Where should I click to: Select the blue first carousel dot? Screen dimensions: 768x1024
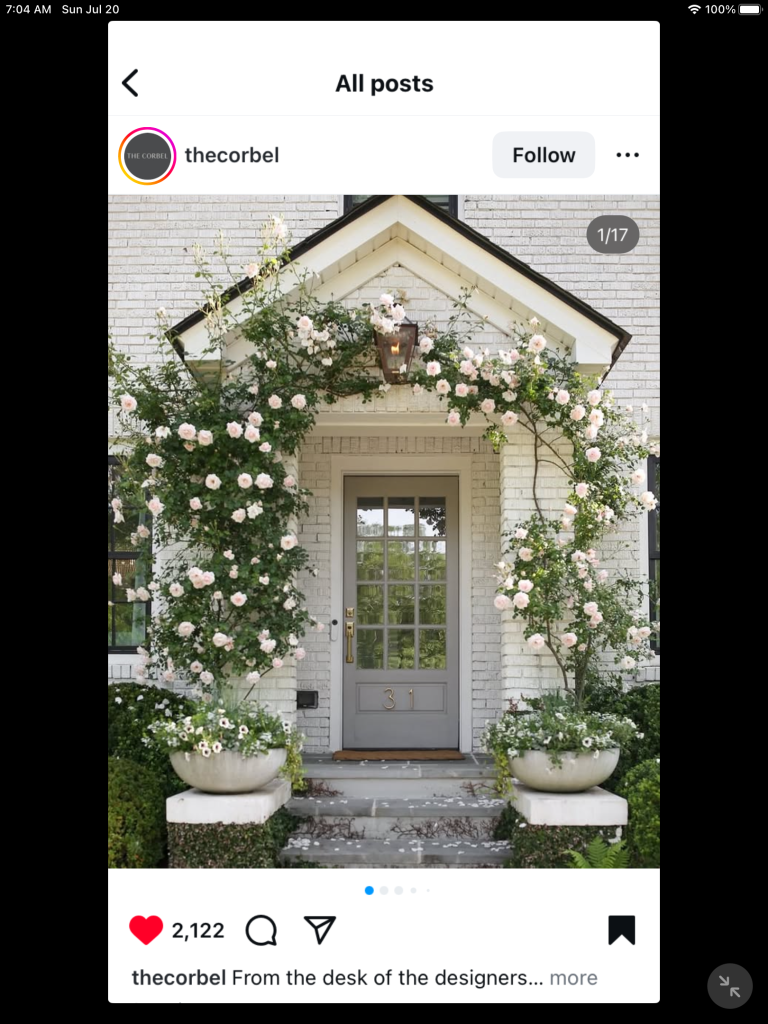pos(369,890)
